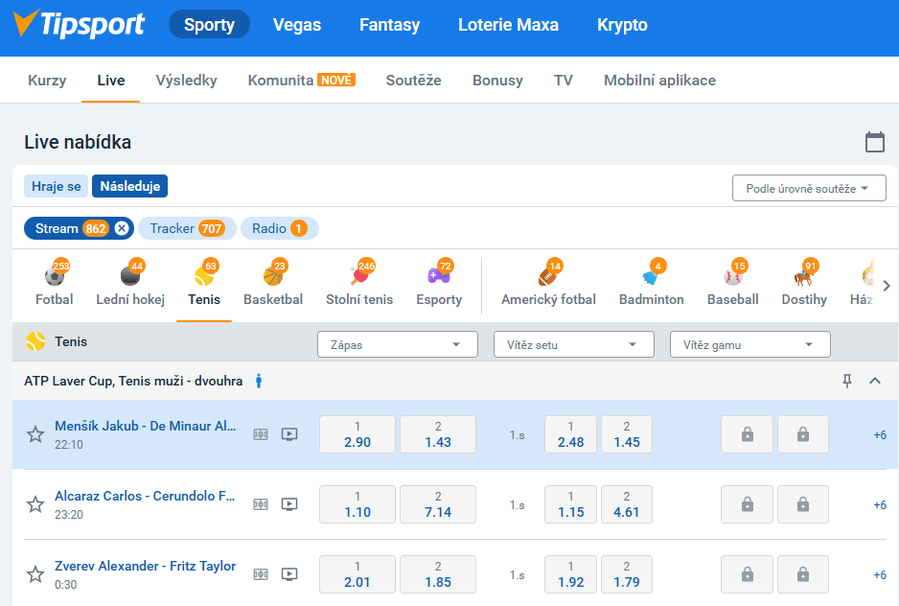Screen dimensions: 899x606
Task: Switch to the Vegas section
Action: [297, 25]
